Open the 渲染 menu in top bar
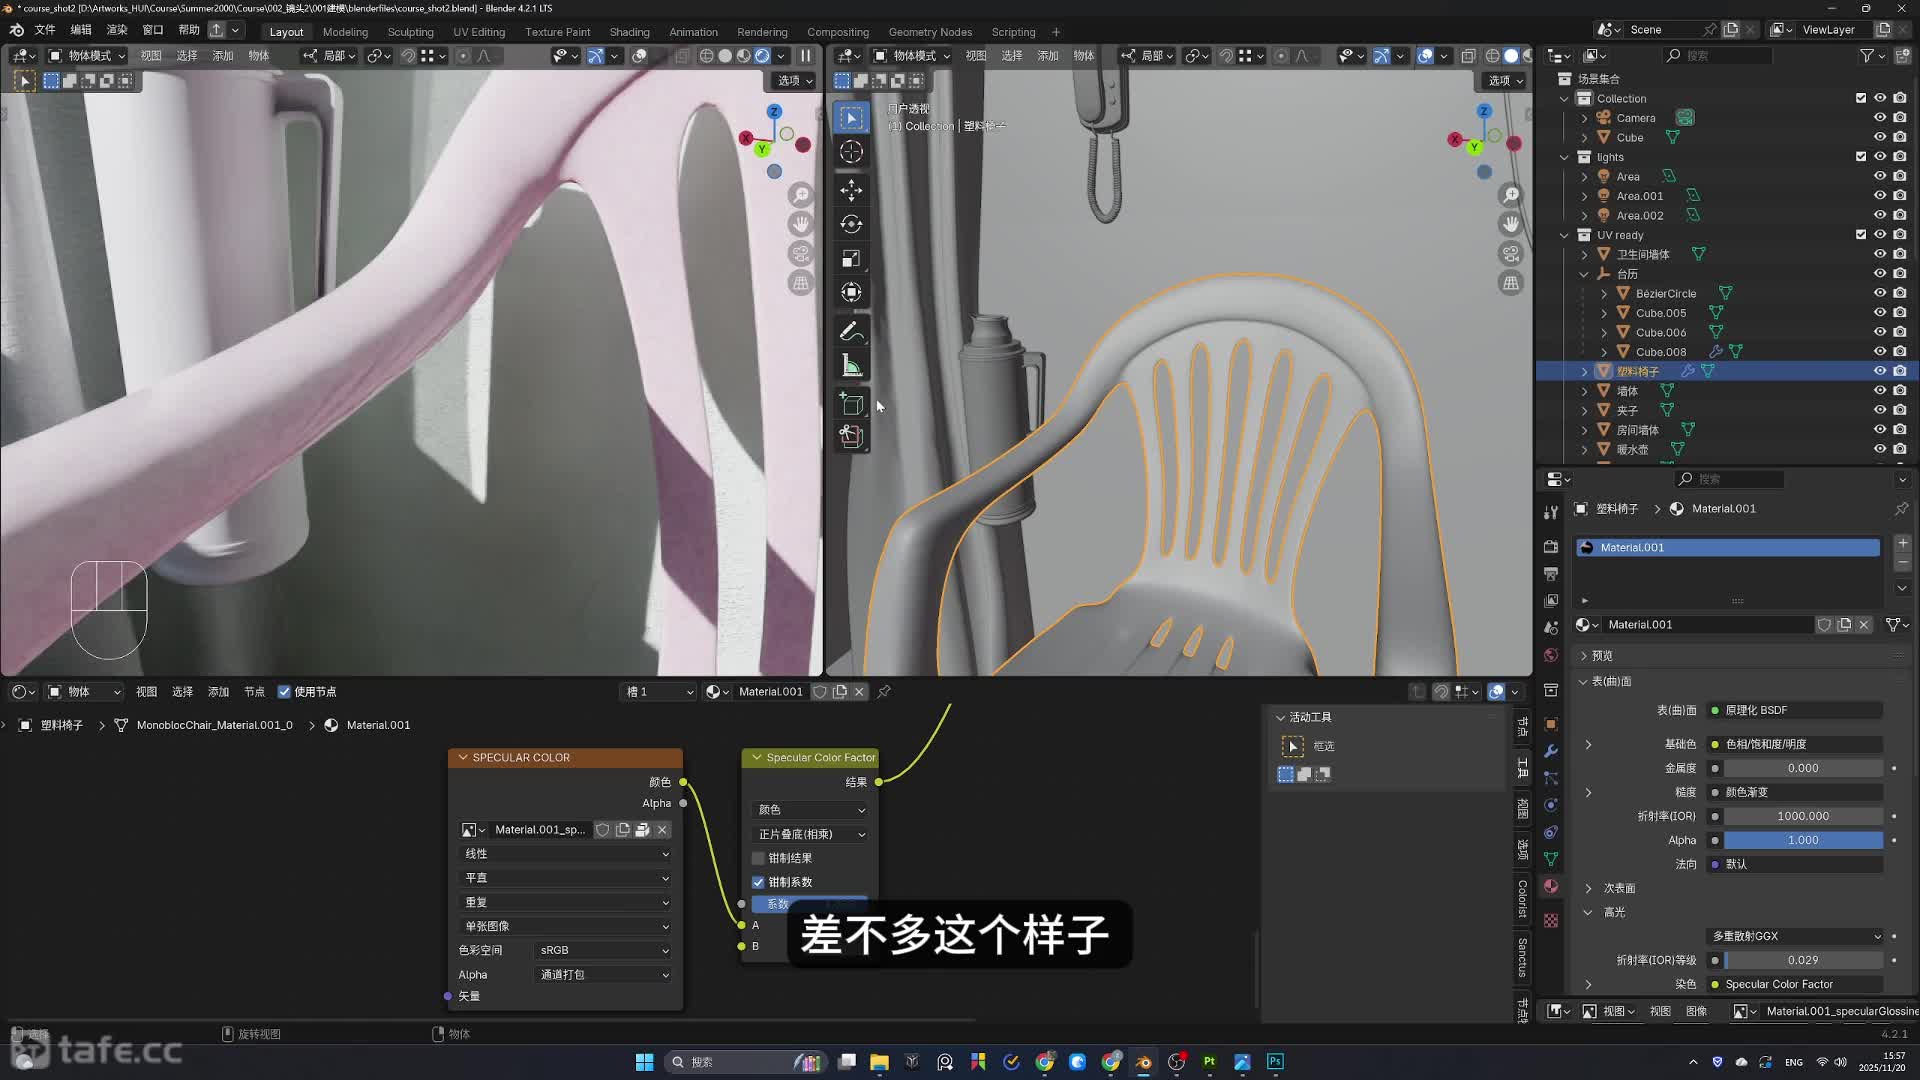Screen dimensions: 1920x1080 [x=117, y=30]
